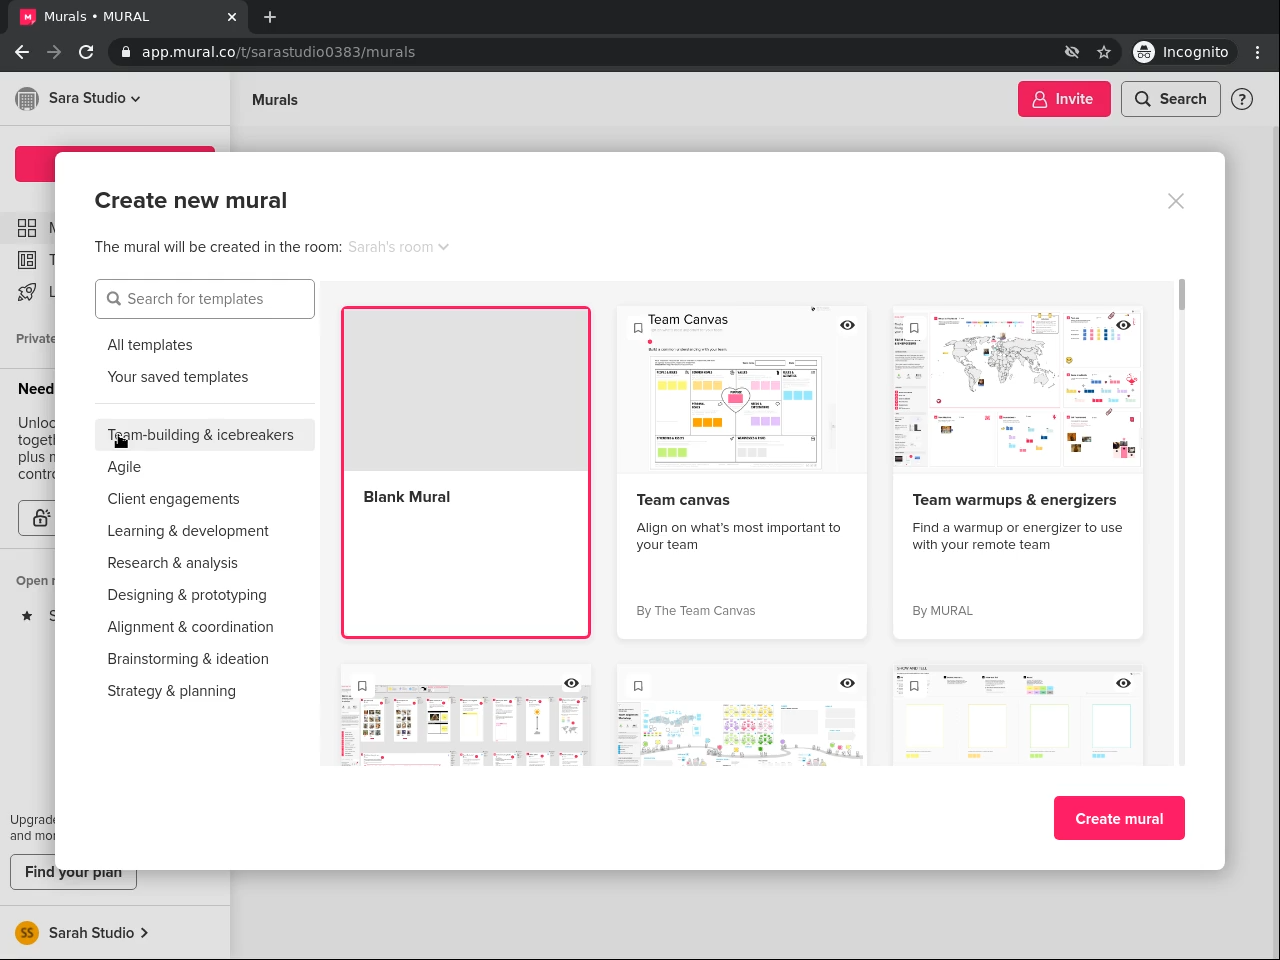
Task: Reload the page
Action: coord(86,52)
